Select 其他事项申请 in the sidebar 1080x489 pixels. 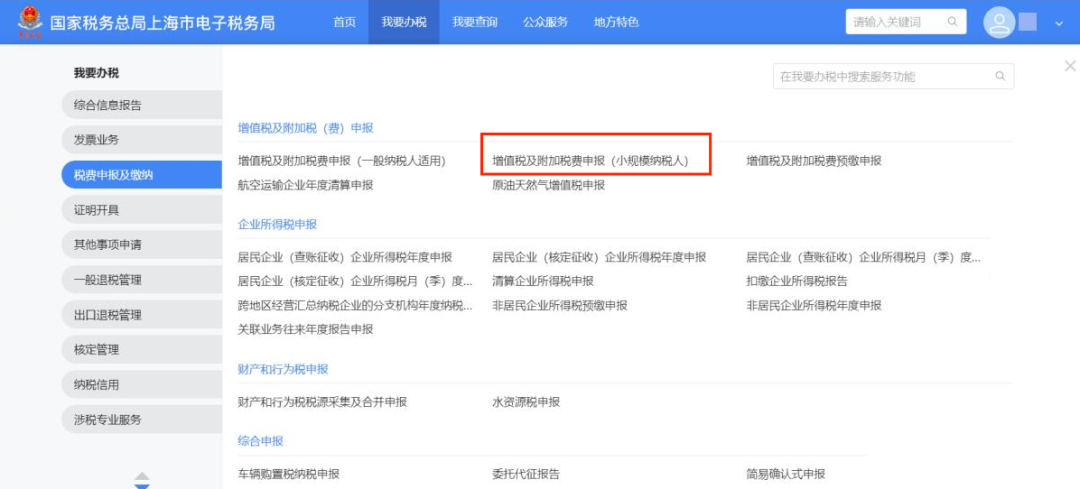tap(141, 244)
